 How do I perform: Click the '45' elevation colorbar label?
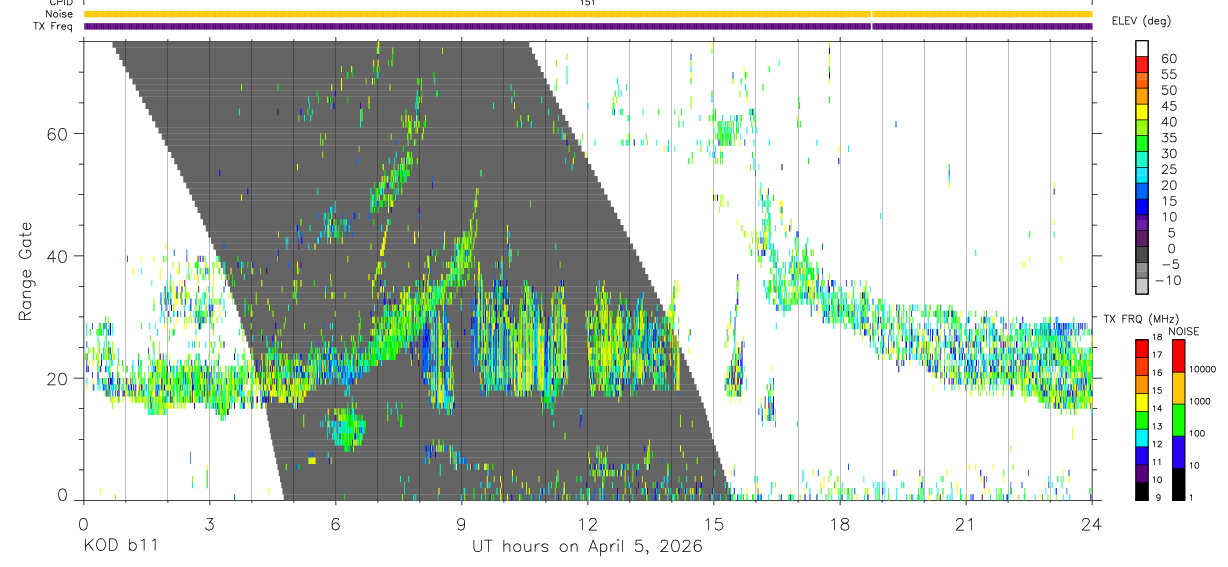tap(1167, 106)
